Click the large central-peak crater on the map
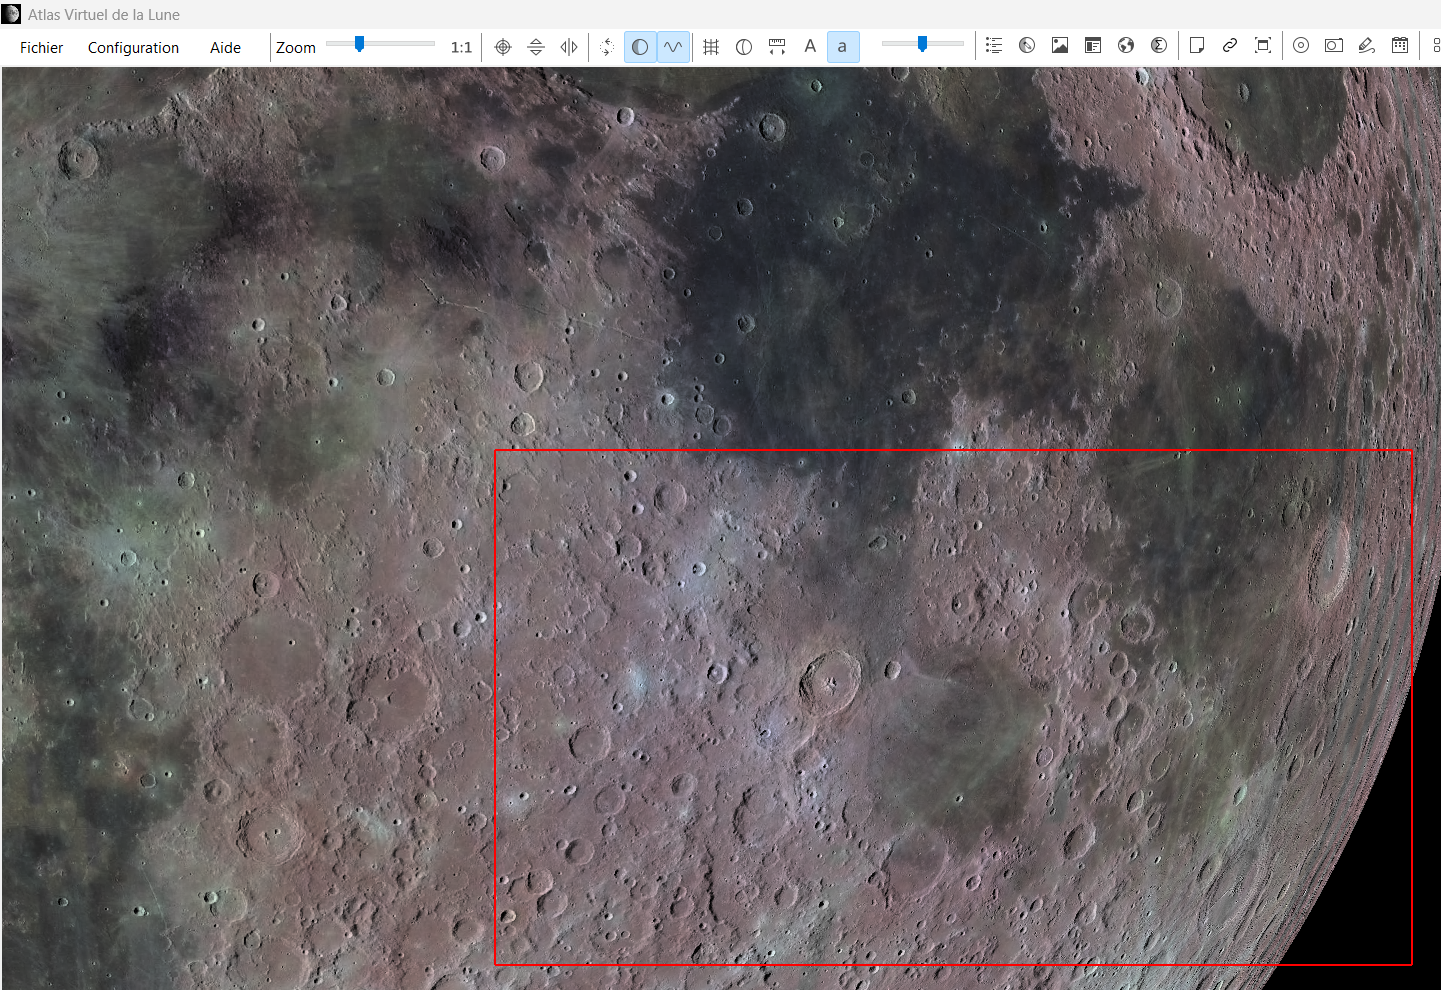This screenshot has width=1441, height=990. pyautogui.click(x=830, y=682)
